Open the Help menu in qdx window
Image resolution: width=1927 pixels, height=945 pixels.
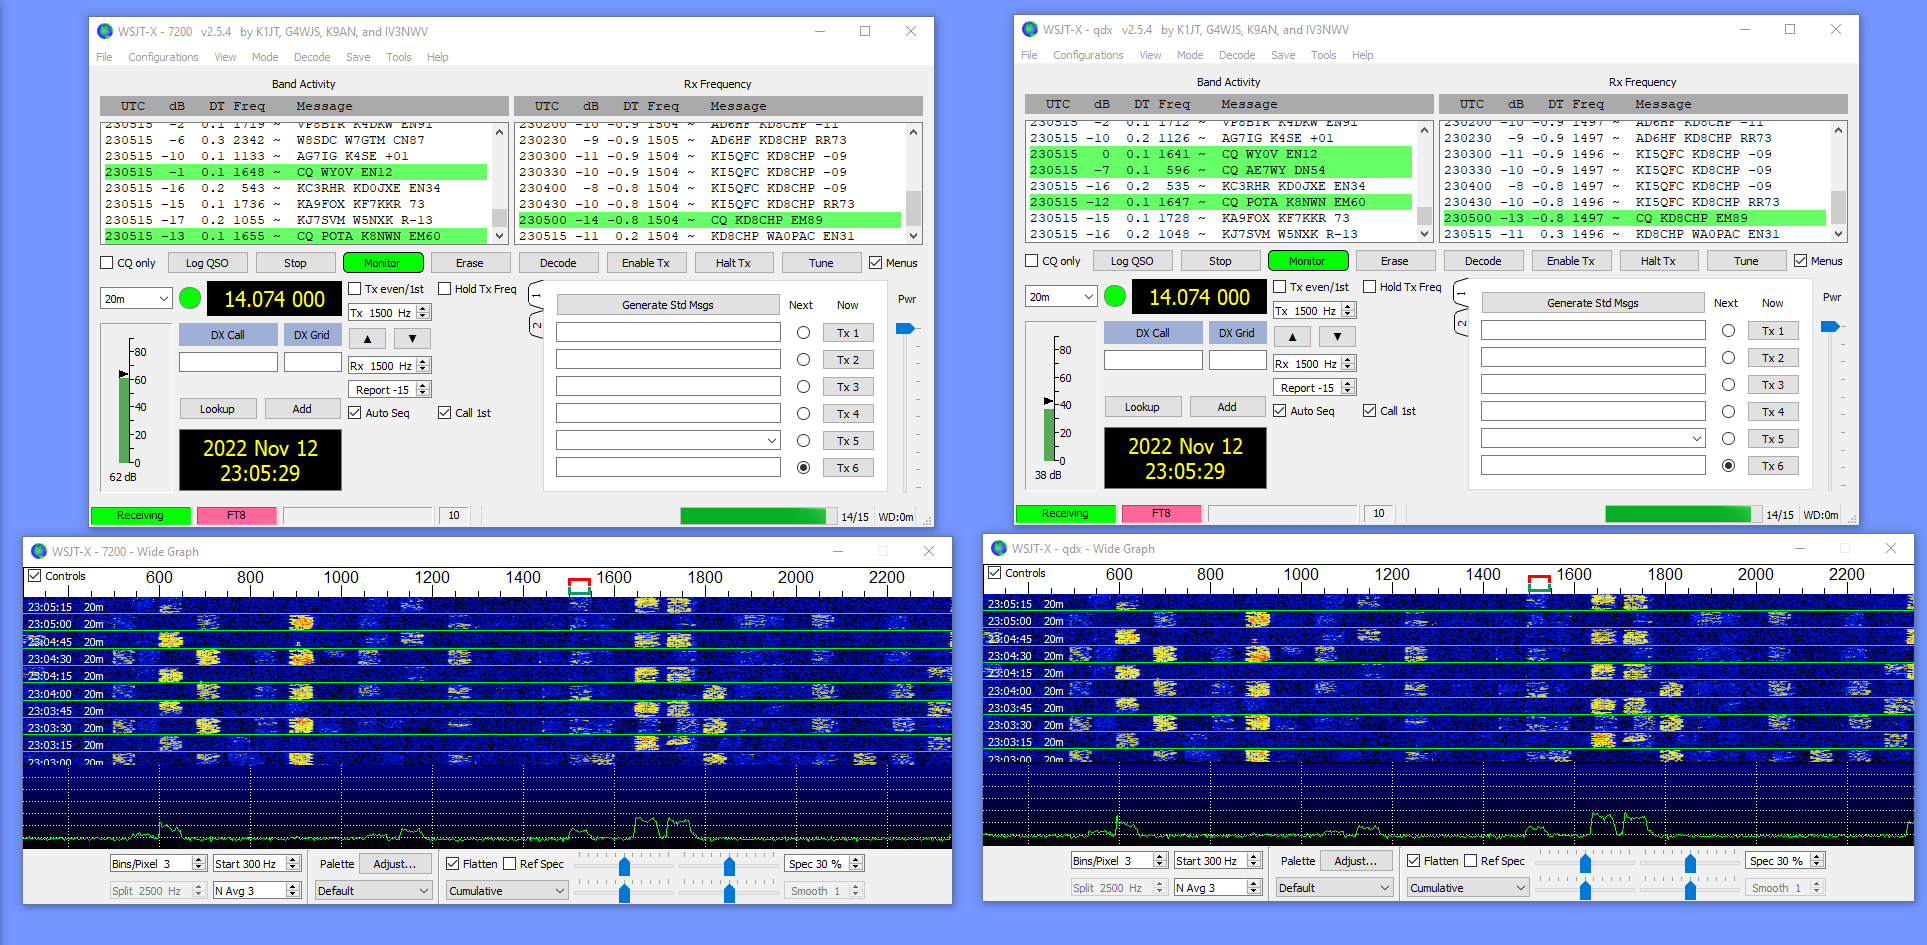pyautogui.click(x=1362, y=55)
